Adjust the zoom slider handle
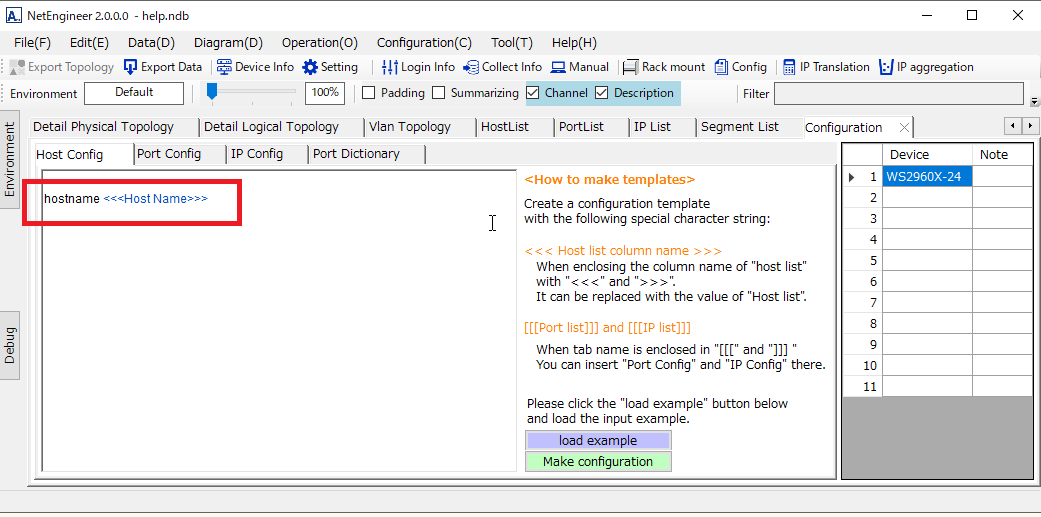 click(x=212, y=92)
